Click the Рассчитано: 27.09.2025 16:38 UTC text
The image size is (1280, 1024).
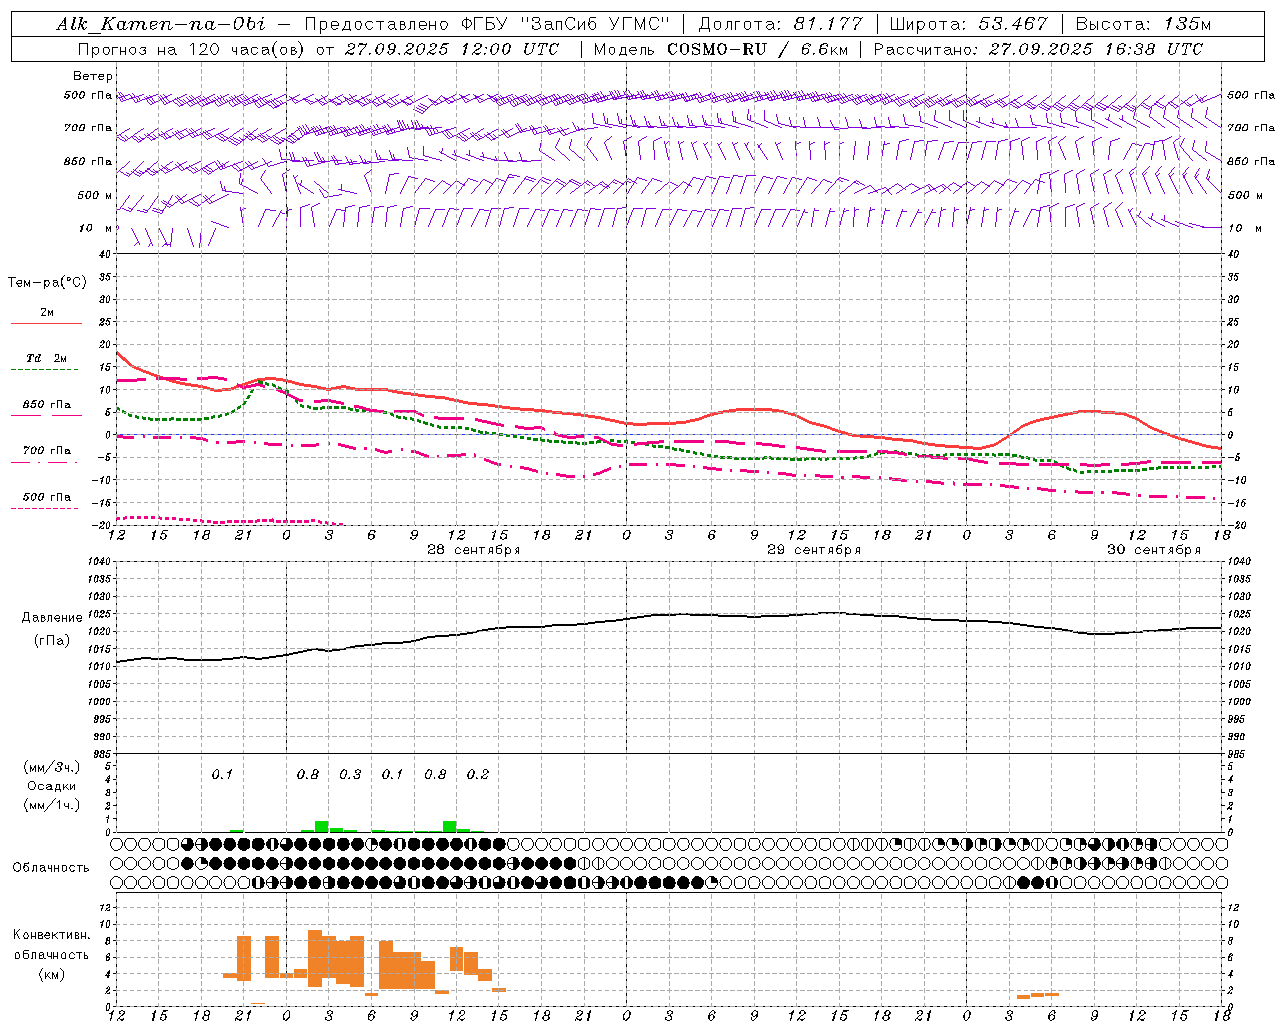point(1038,49)
